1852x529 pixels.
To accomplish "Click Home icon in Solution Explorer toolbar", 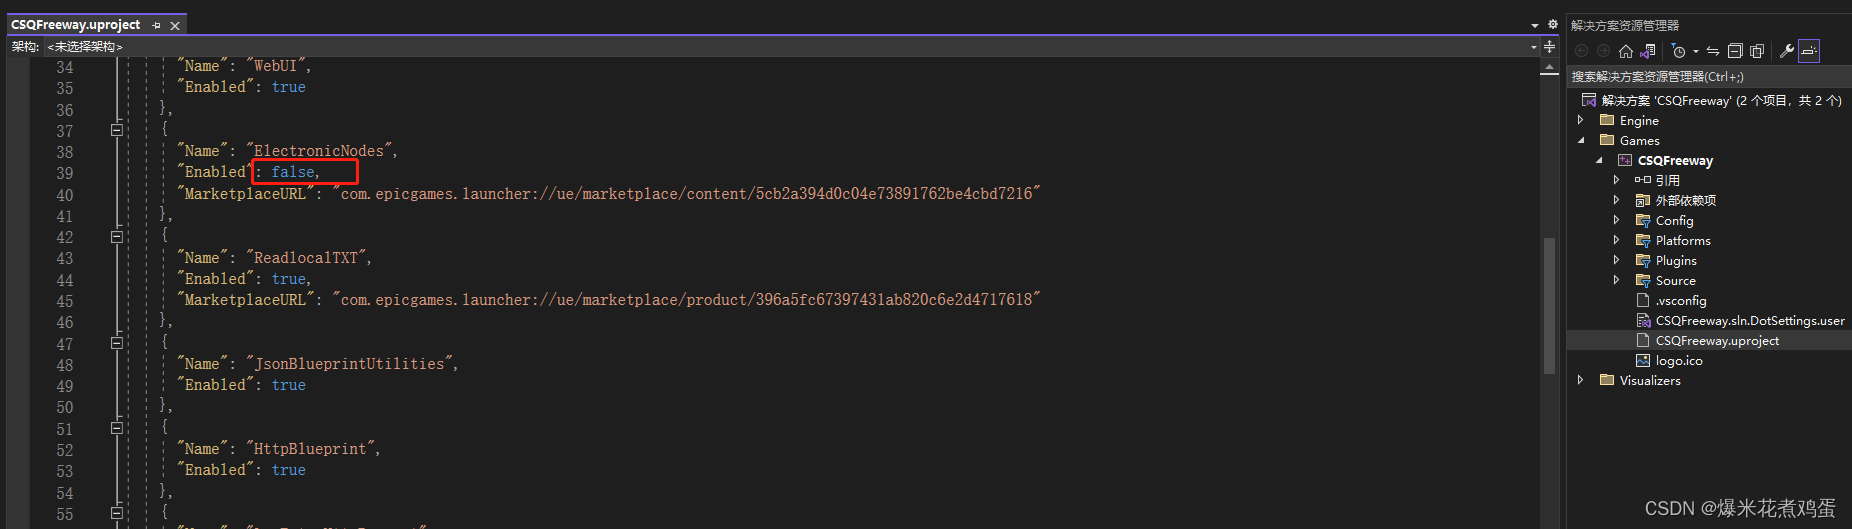I will pyautogui.click(x=1625, y=51).
